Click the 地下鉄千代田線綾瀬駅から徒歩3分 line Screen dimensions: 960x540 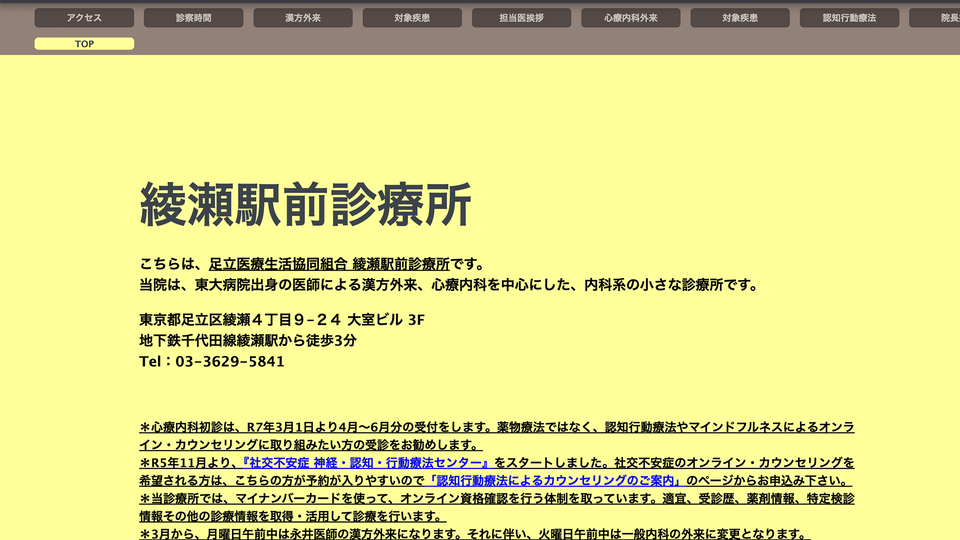[248, 340]
